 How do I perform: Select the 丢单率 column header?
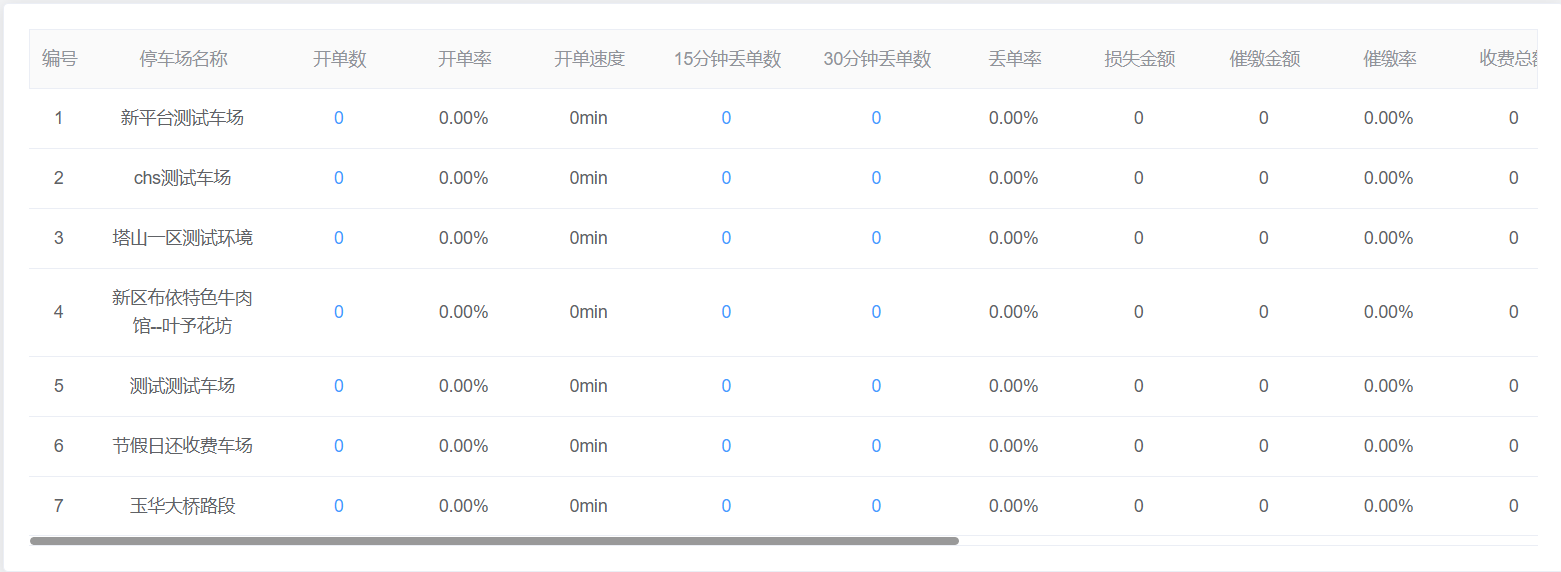click(x=1014, y=59)
